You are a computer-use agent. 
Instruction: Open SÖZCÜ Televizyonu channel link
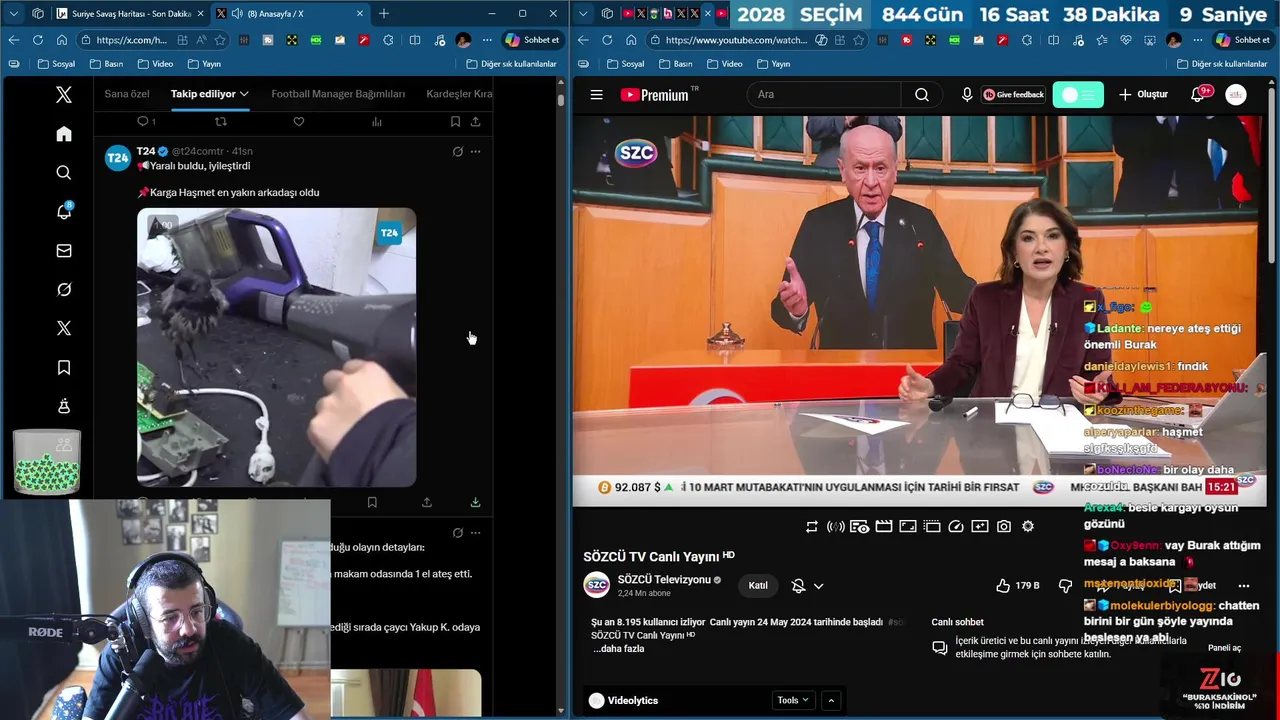tap(664, 579)
